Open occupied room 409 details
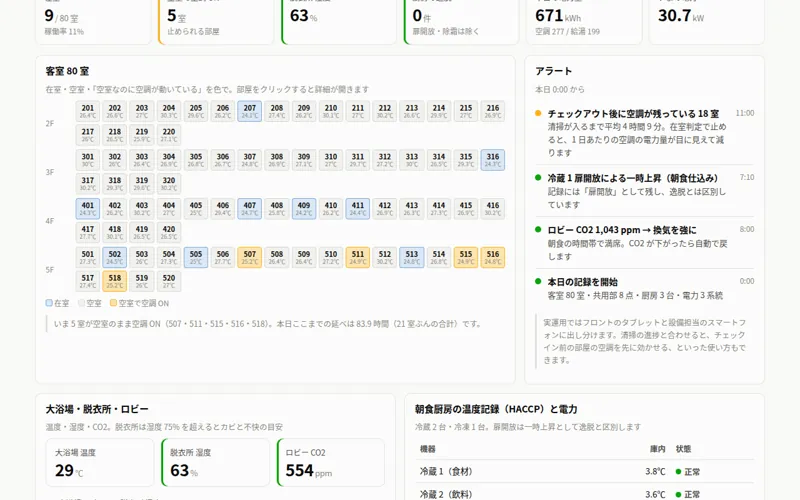This screenshot has width=800, height=500. (304, 209)
